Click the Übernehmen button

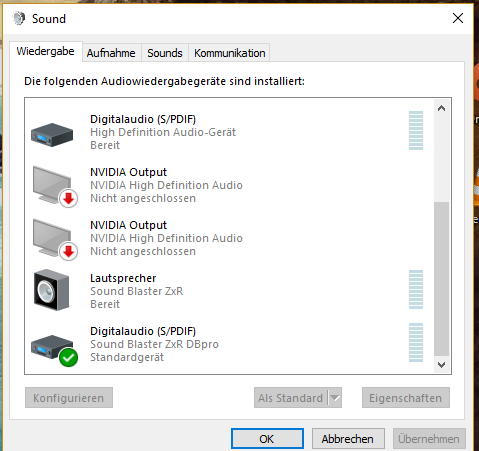coord(429,439)
